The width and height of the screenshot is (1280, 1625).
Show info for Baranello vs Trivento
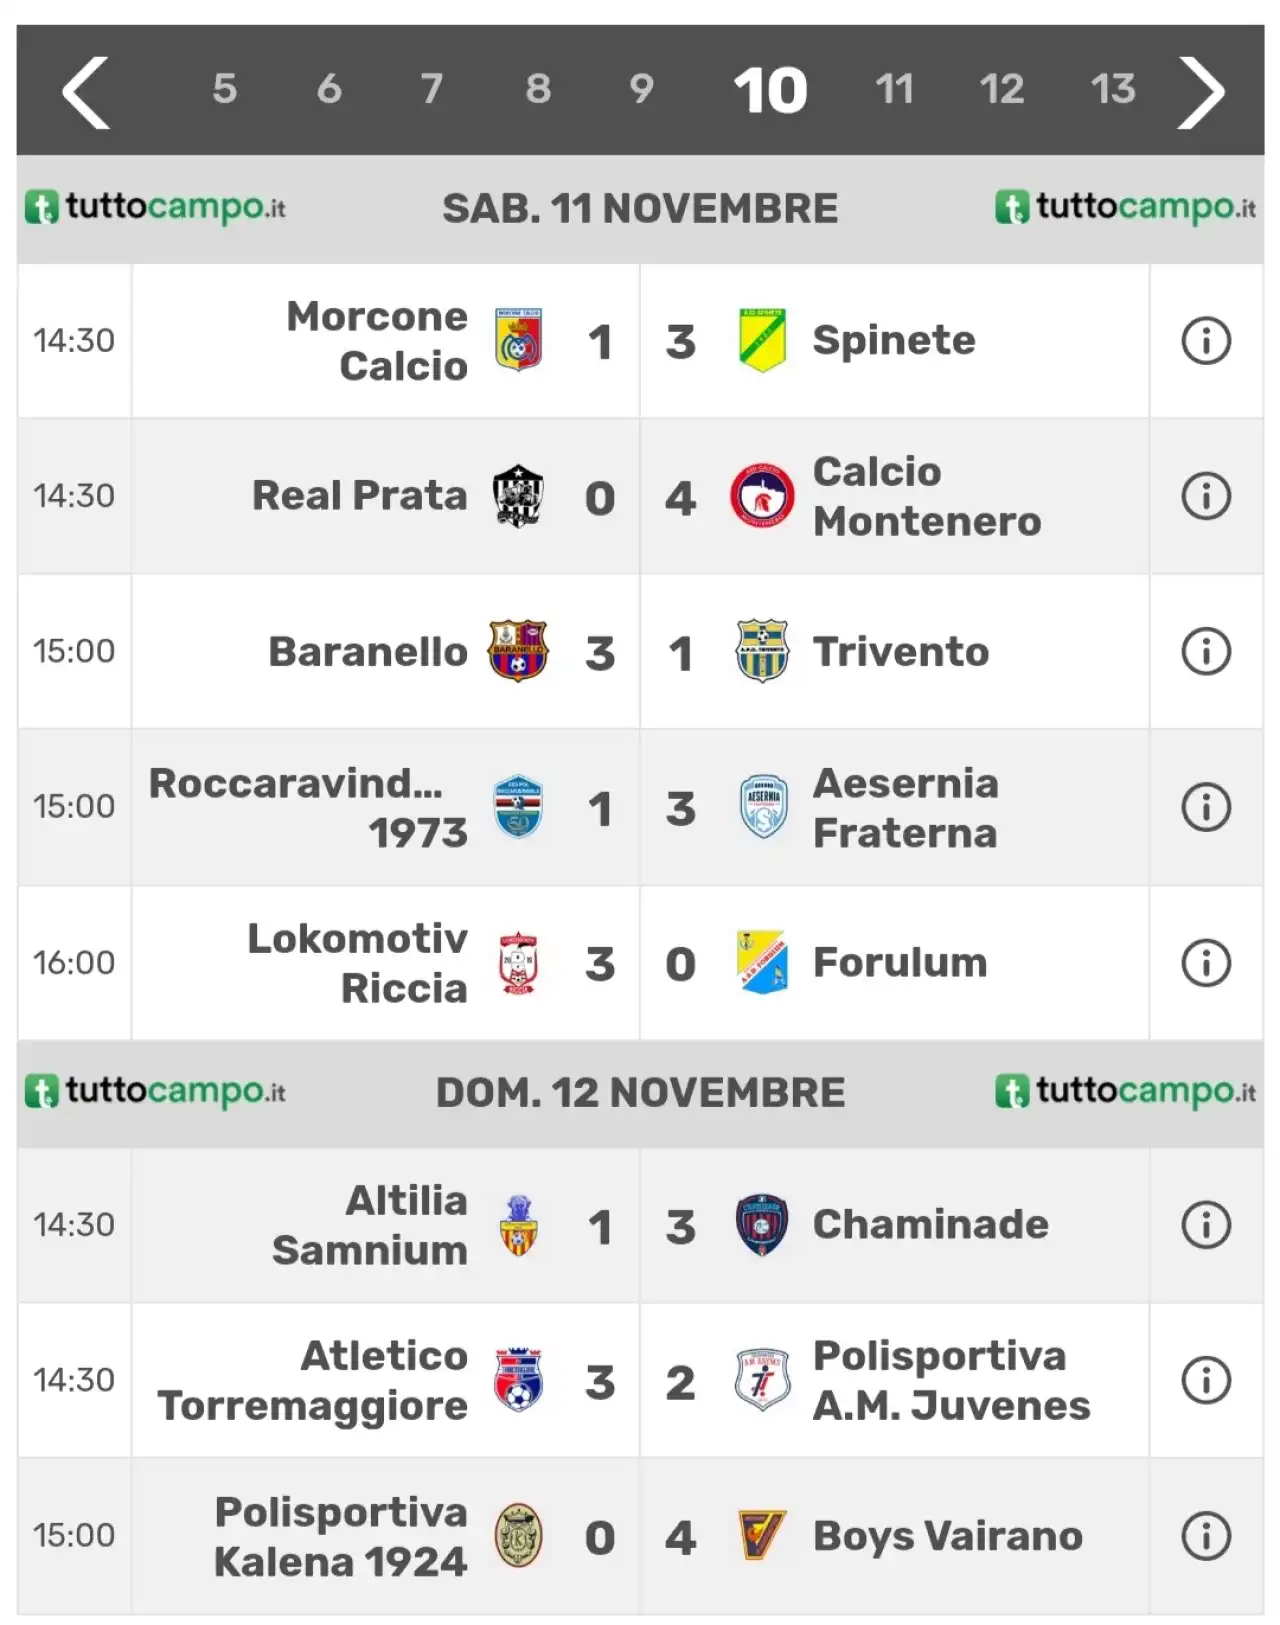coord(1206,652)
